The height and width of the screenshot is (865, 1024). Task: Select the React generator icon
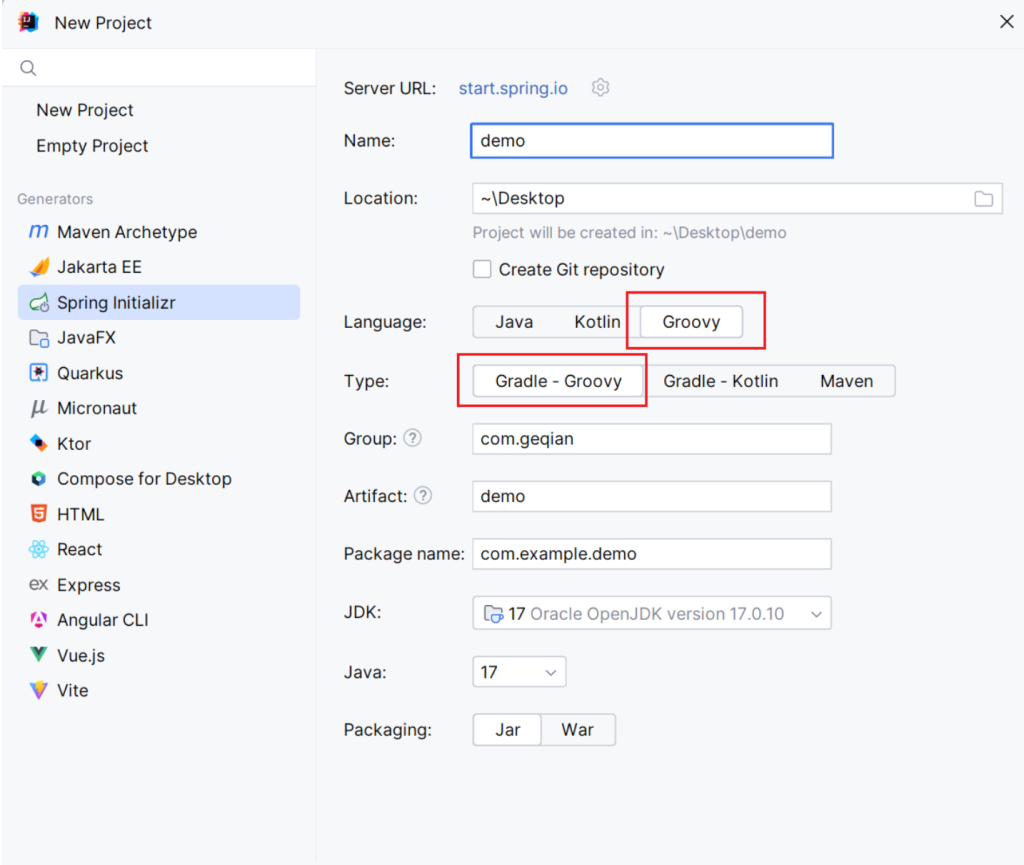pos(39,549)
